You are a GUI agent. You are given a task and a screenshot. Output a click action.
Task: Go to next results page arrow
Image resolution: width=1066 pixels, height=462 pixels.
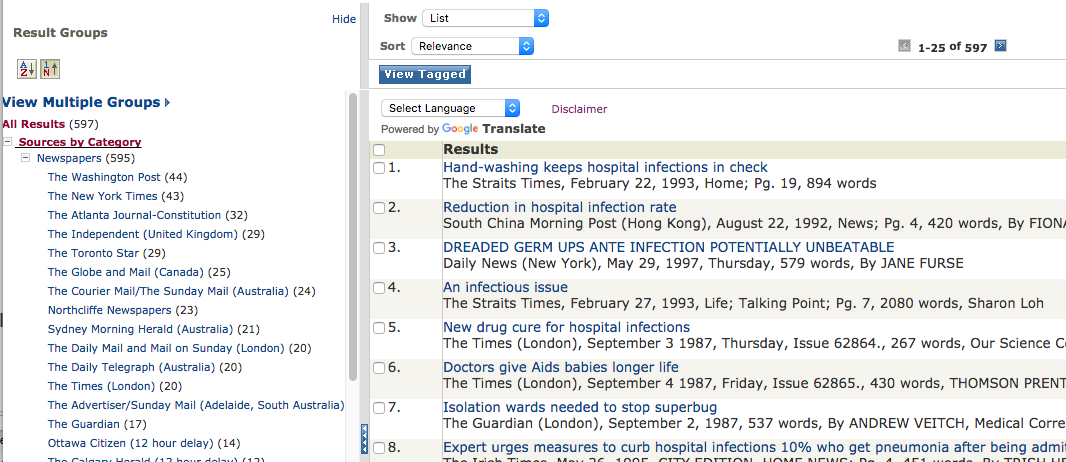click(x=1000, y=46)
